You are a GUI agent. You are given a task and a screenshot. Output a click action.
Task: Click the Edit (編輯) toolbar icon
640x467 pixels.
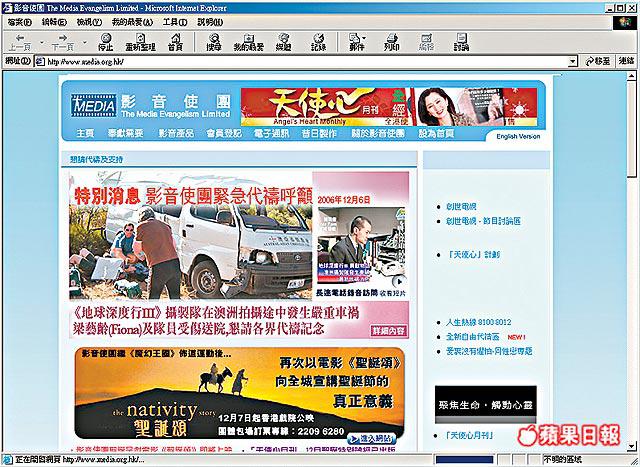click(427, 42)
